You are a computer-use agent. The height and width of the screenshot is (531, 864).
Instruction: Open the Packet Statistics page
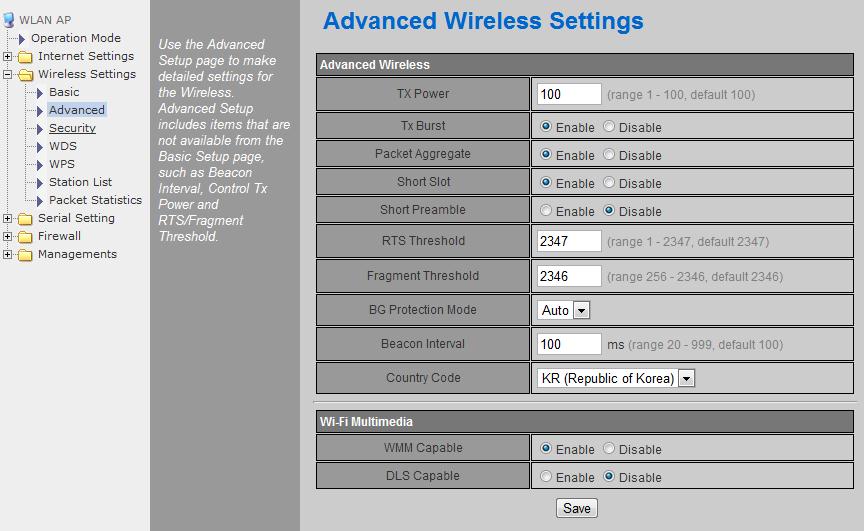click(95, 200)
